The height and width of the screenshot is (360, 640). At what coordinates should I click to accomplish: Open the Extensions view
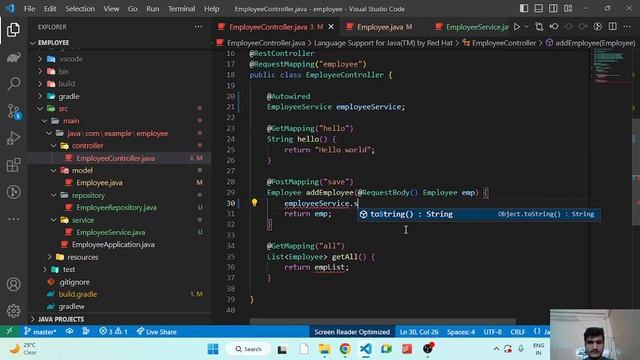coord(13,165)
